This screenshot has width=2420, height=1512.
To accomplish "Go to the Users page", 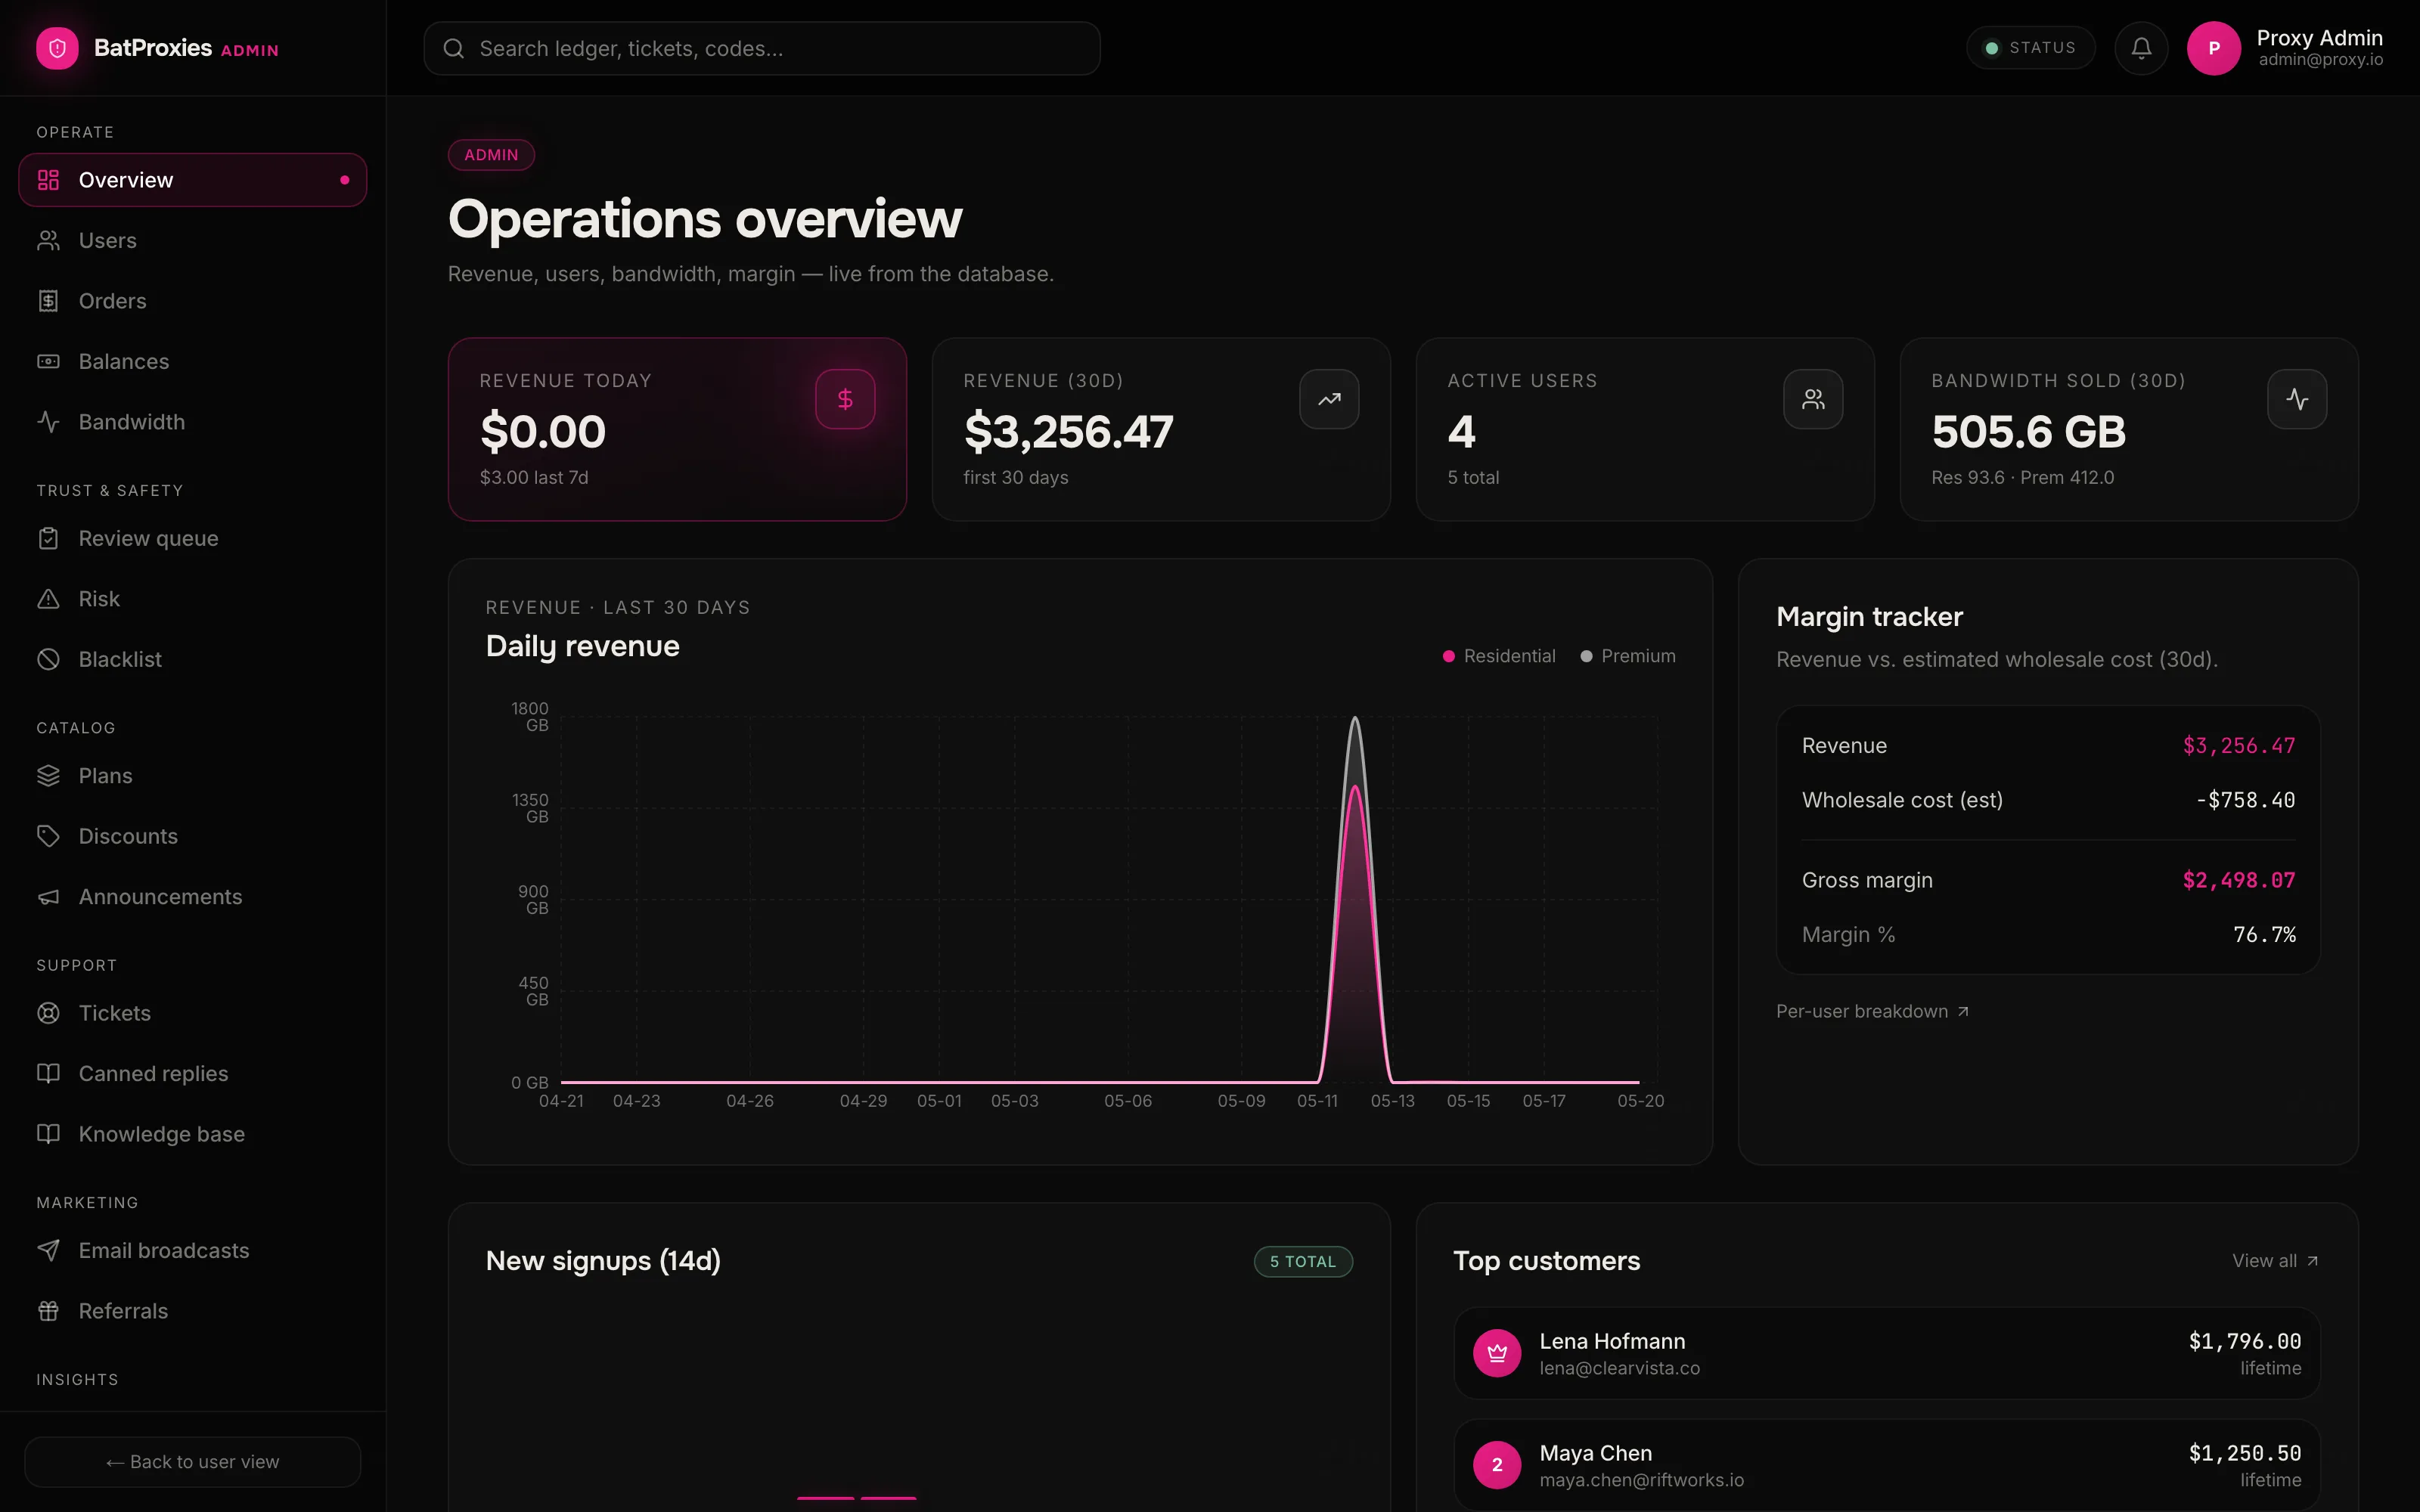I will tap(192, 240).
